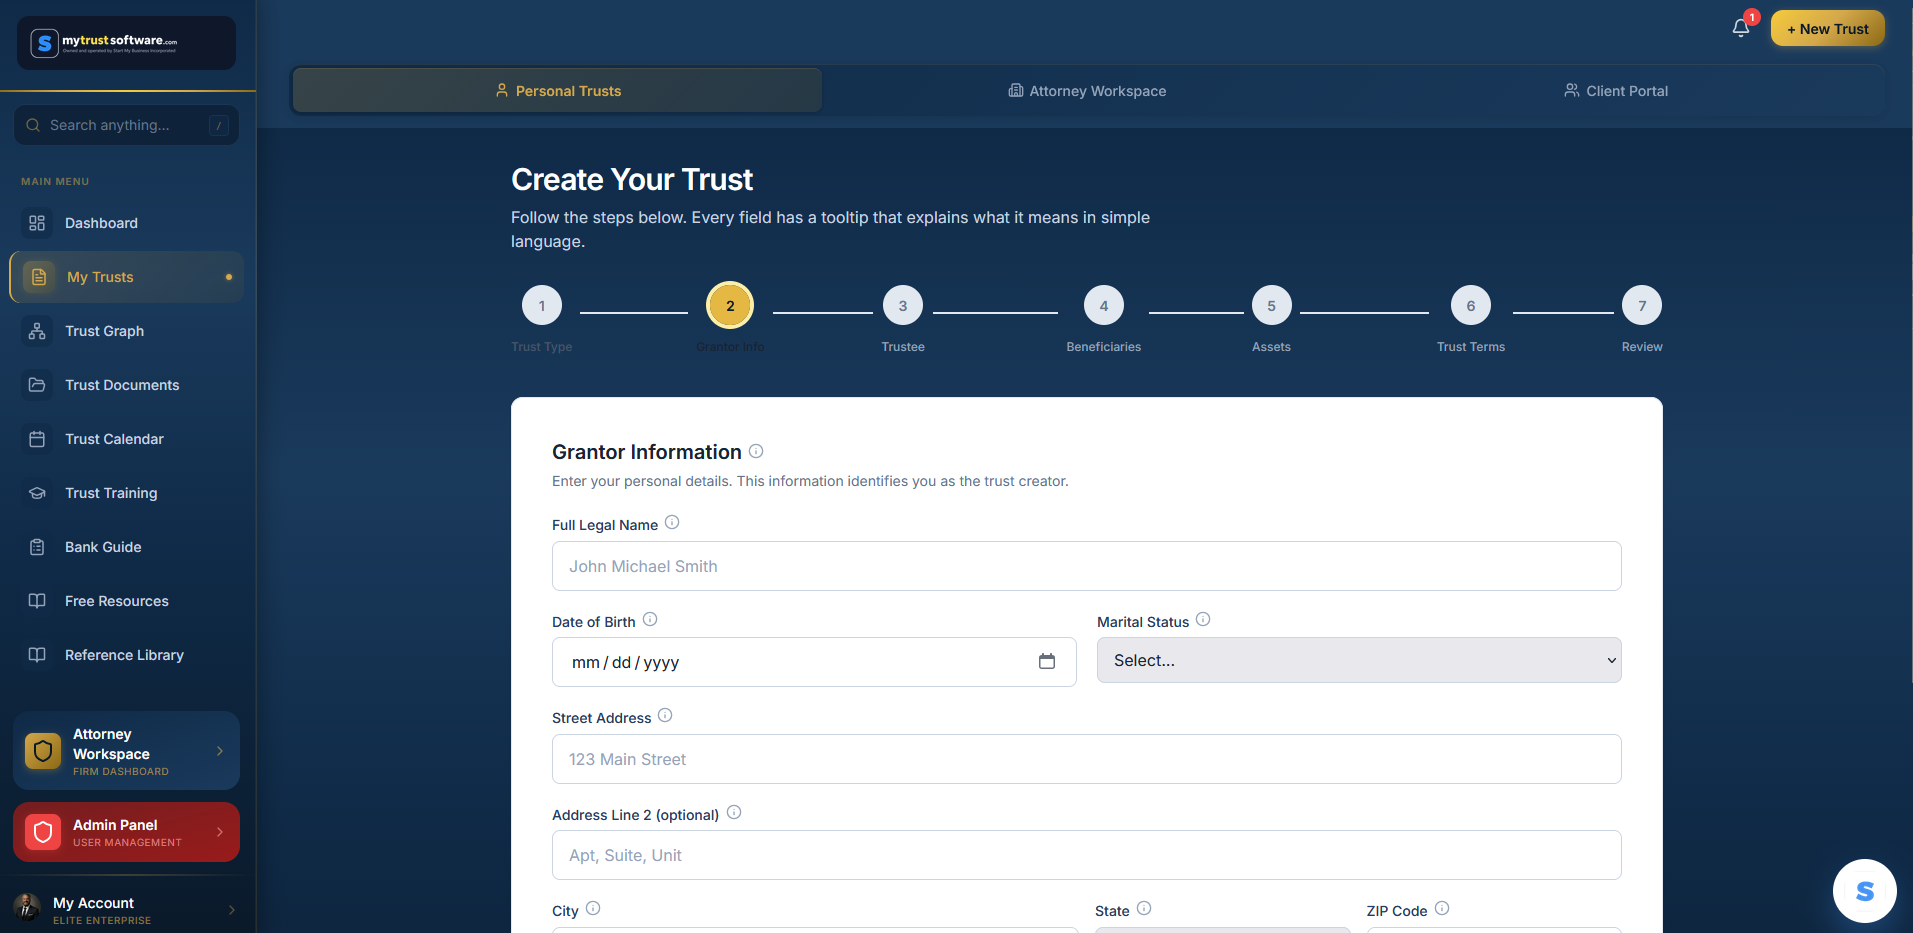Open Trust Calendar menu item
The height and width of the screenshot is (933, 1913).
[127, 439]
